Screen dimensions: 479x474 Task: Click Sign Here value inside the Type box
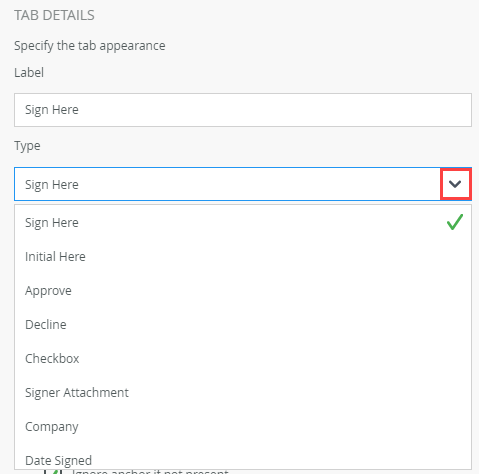pos(52,184)
